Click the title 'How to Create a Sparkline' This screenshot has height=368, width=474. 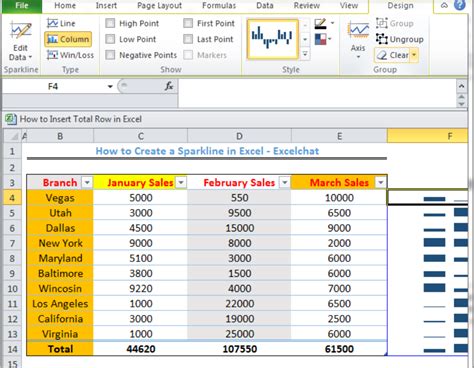207,151
